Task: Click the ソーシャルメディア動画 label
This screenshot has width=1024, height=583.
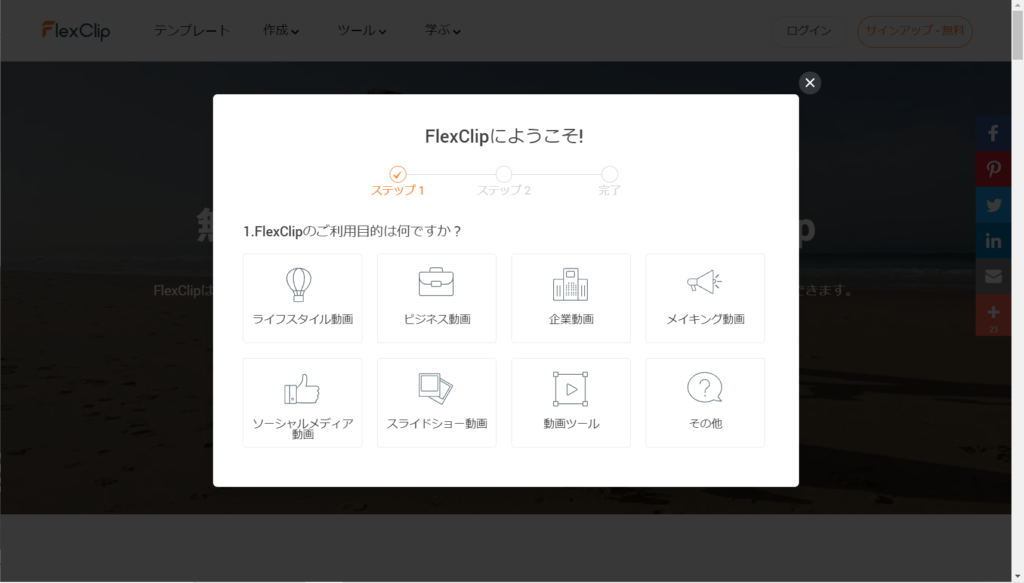Action: tap(302, 428)
